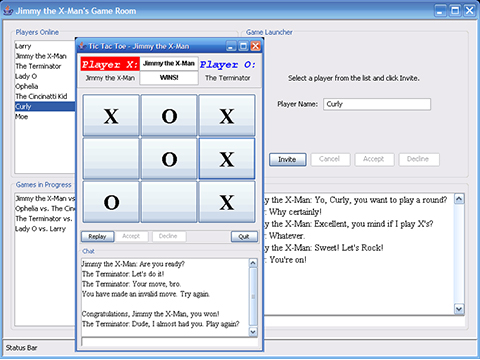This screenshot has height=360, width=480.
Task: Click the Tic Tac Toe chat input field
Action: click(169, 341)
